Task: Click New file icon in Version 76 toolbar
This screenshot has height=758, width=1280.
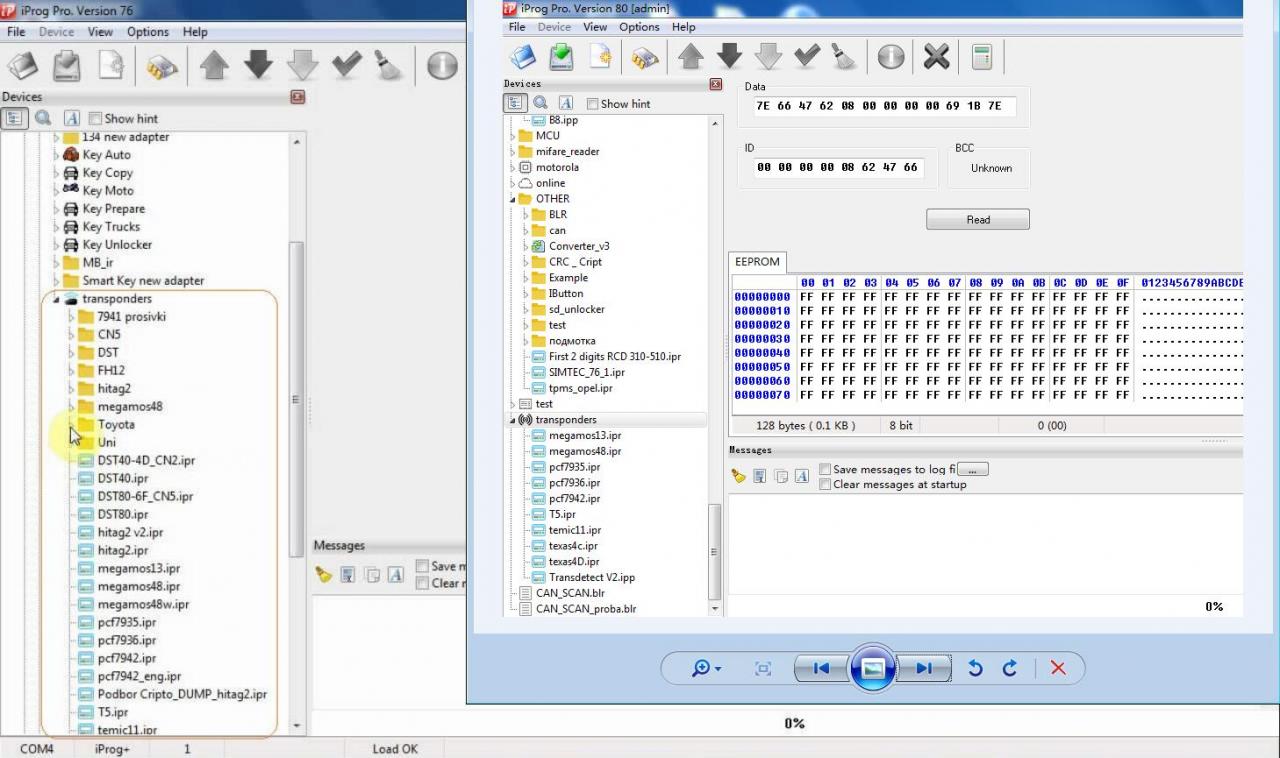Action: (111, 66)
